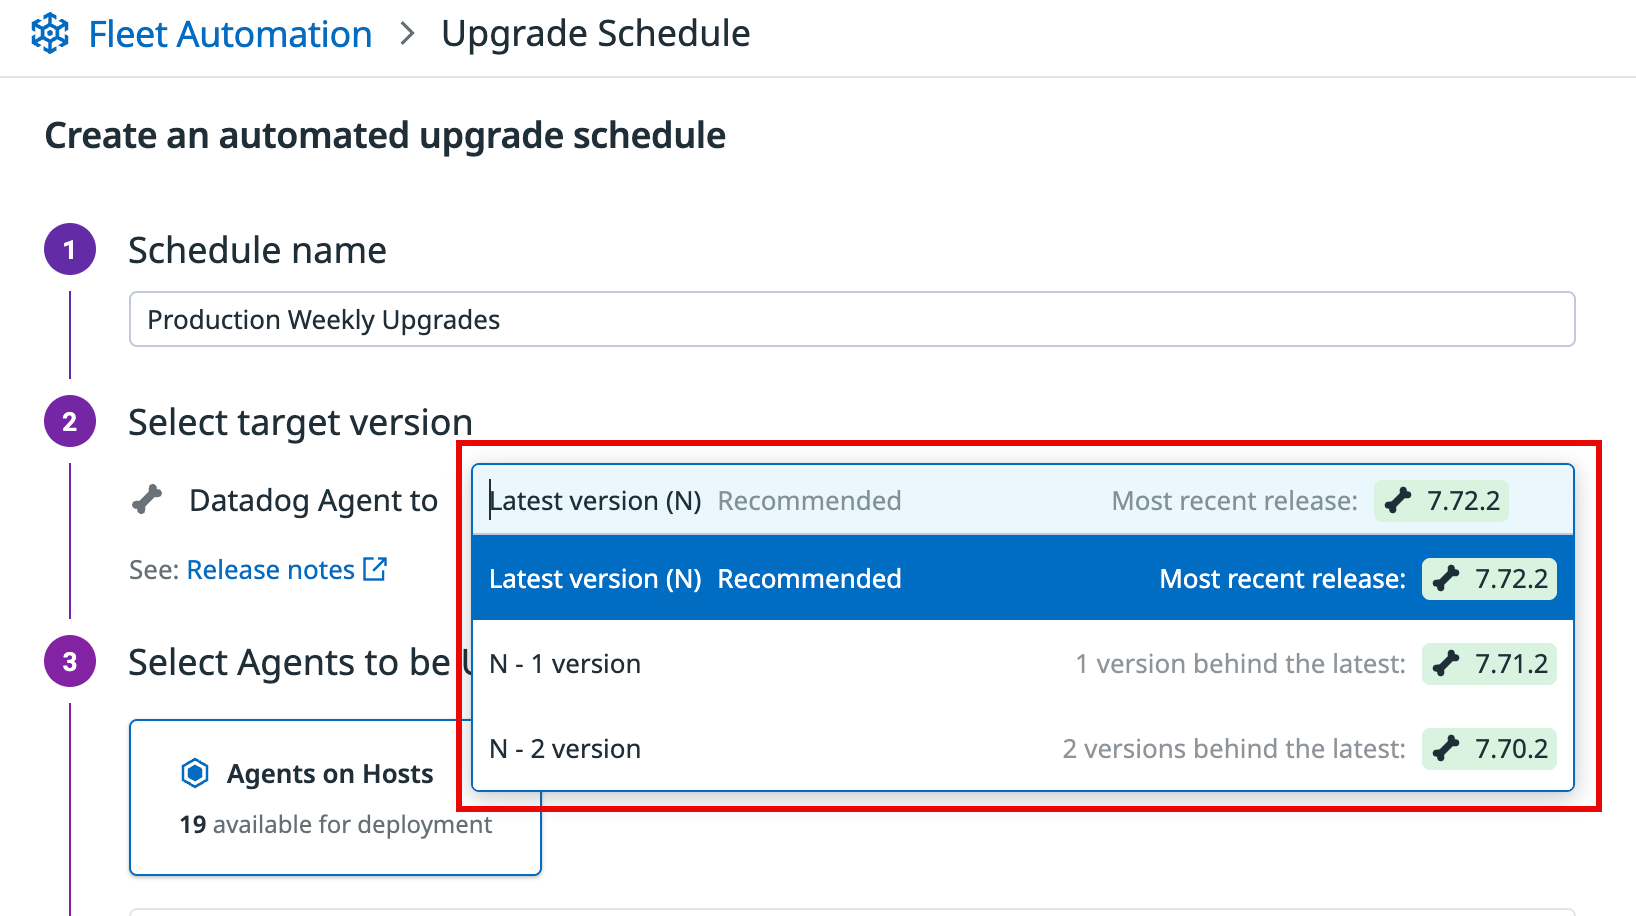Choose the N - 2 version option
The width and height of the screenshot is (1636, 916).
tap(566, 749)
